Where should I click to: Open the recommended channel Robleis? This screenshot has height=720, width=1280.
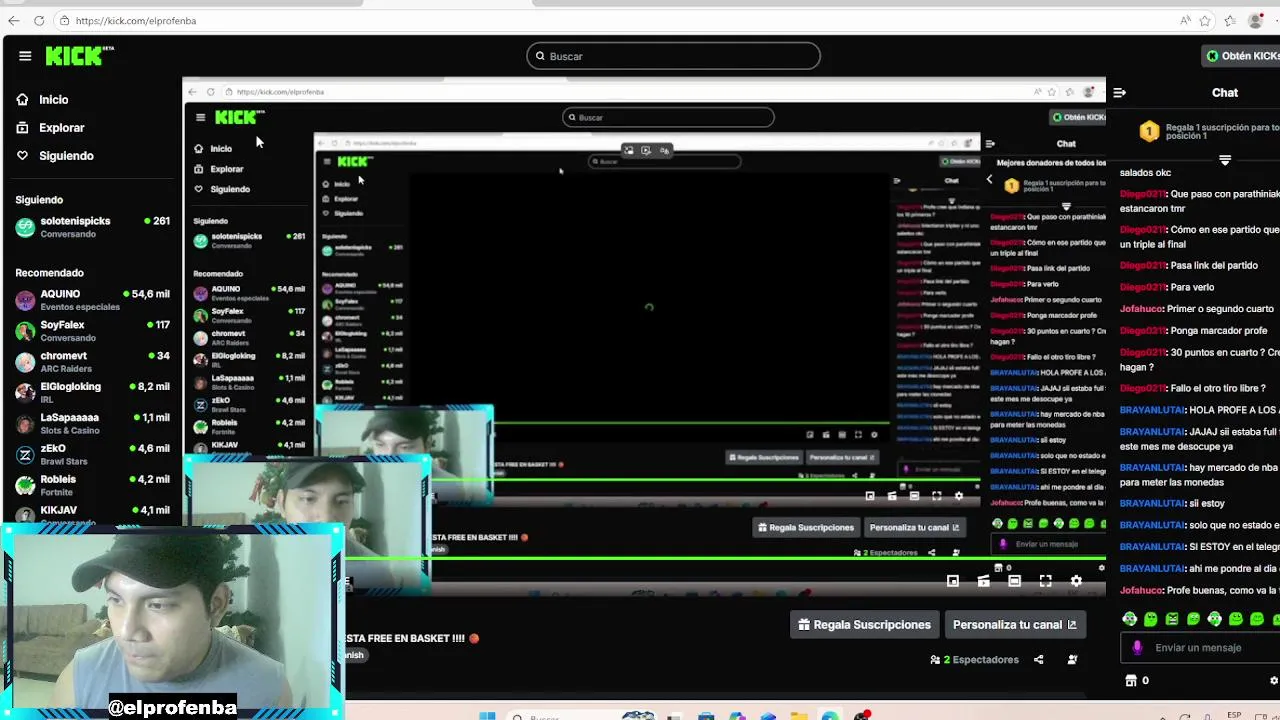[x=93, y=485]
